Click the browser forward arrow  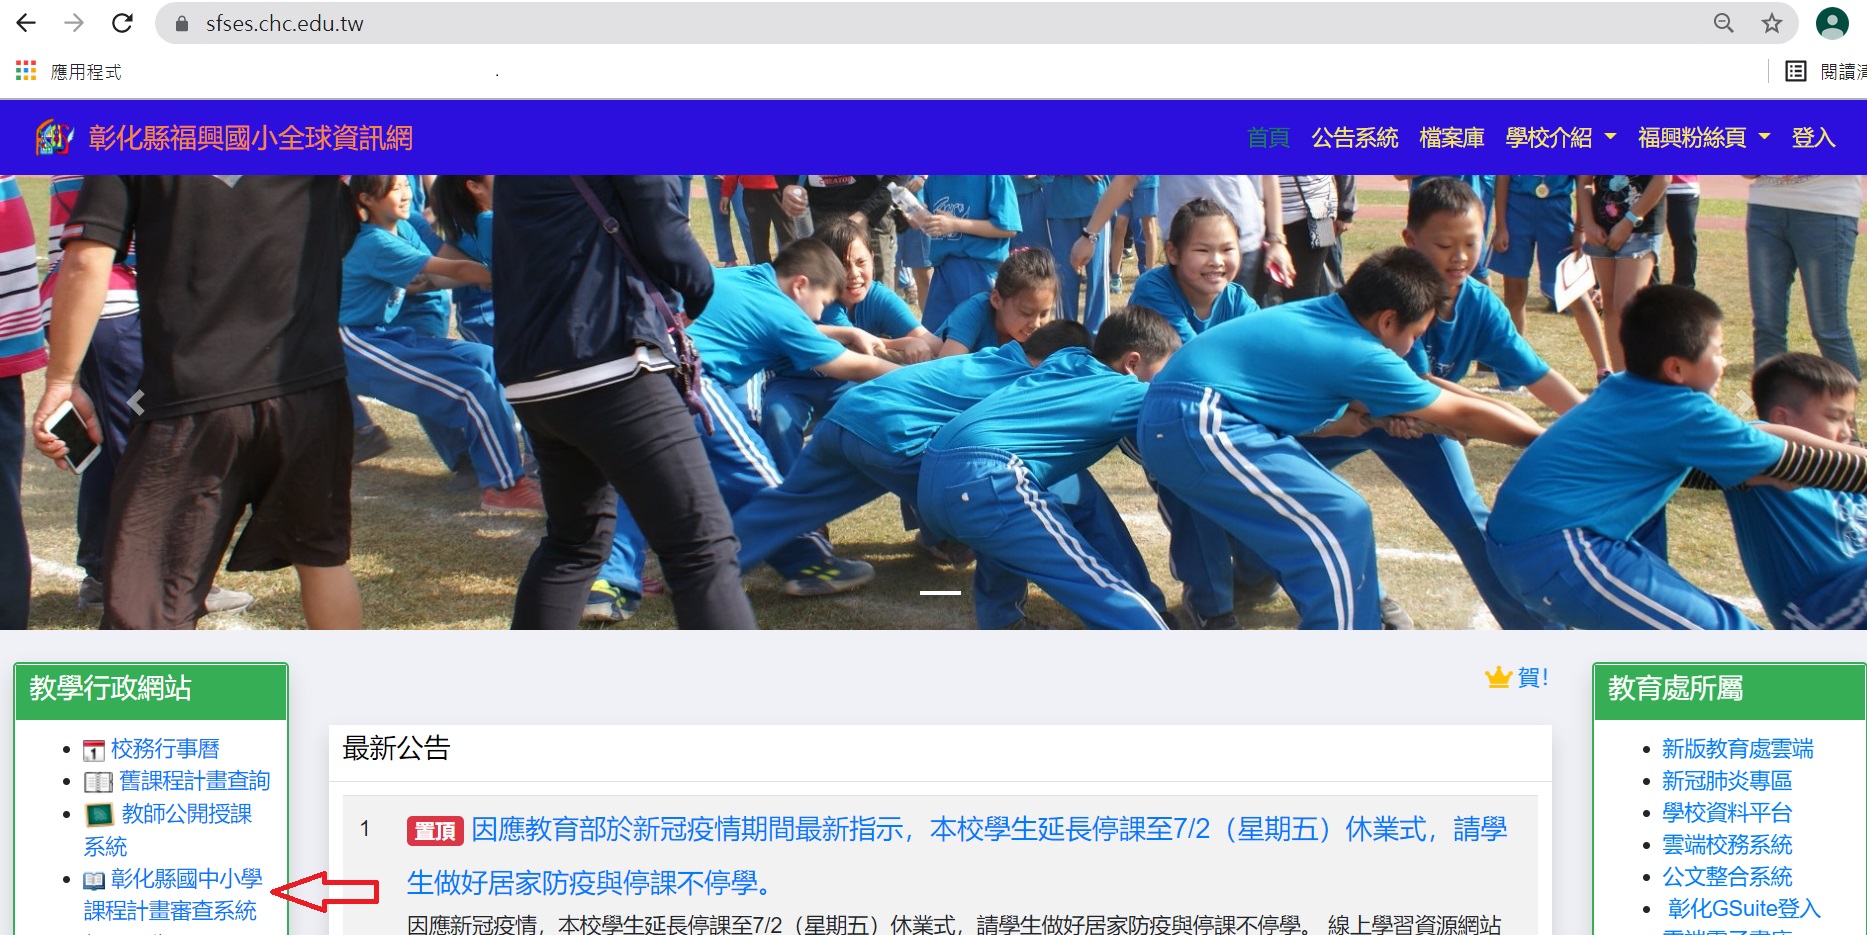(x=74, y=23)
